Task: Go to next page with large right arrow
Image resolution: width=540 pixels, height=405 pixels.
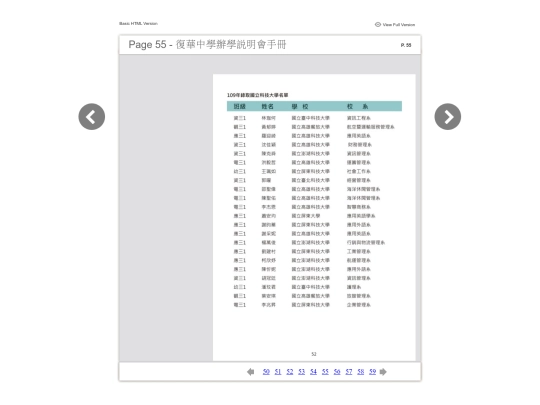Action: pyautogui.click(x=448, y=117)
